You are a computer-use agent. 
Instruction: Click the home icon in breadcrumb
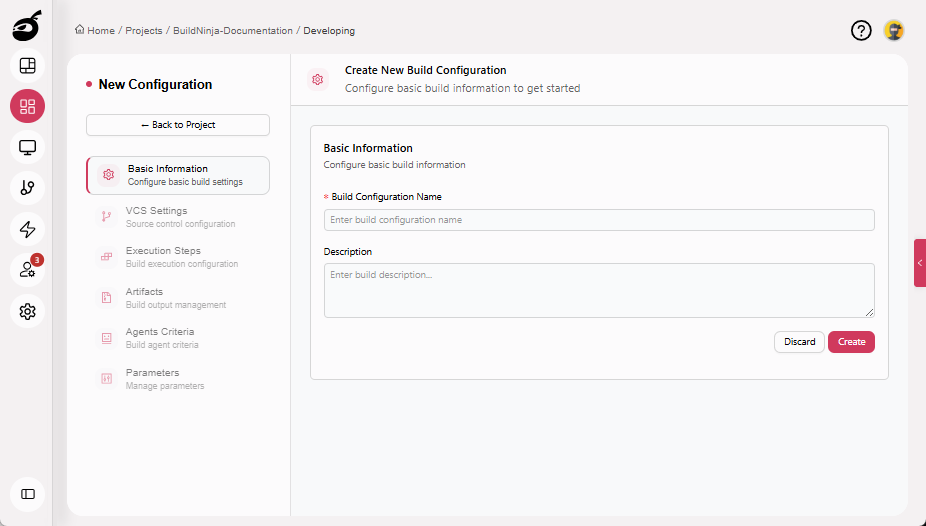pos(80,30)
